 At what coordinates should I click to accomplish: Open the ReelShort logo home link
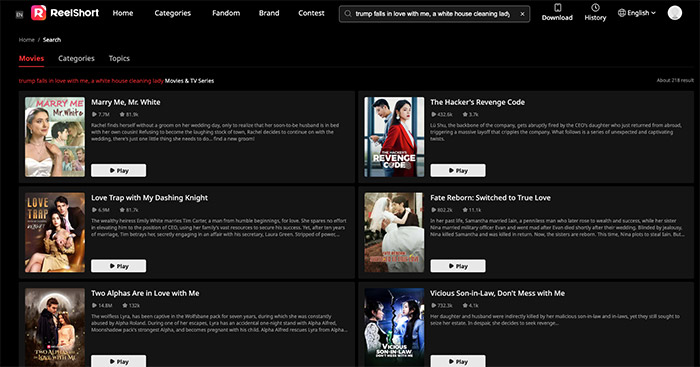(x=65, y=13)
